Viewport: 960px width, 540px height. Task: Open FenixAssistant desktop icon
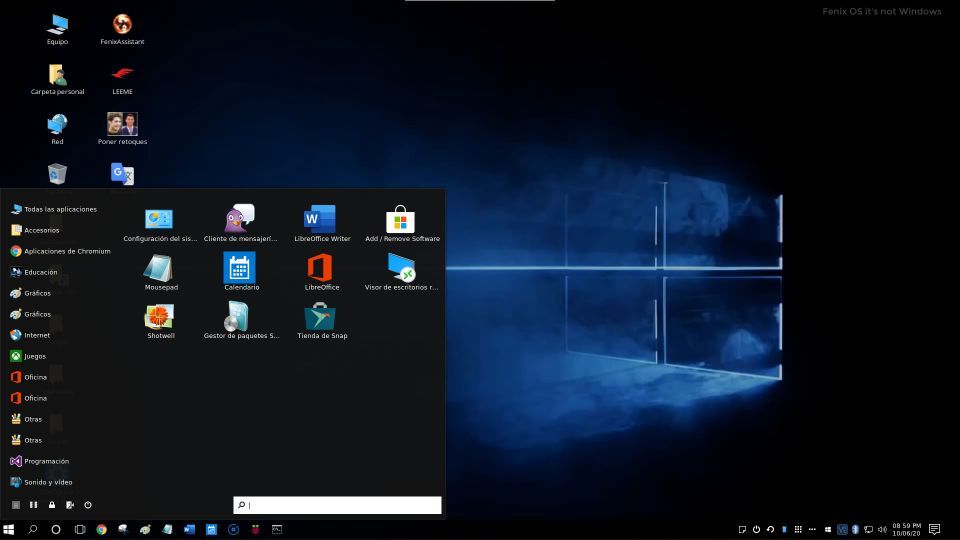click(122, 29)
